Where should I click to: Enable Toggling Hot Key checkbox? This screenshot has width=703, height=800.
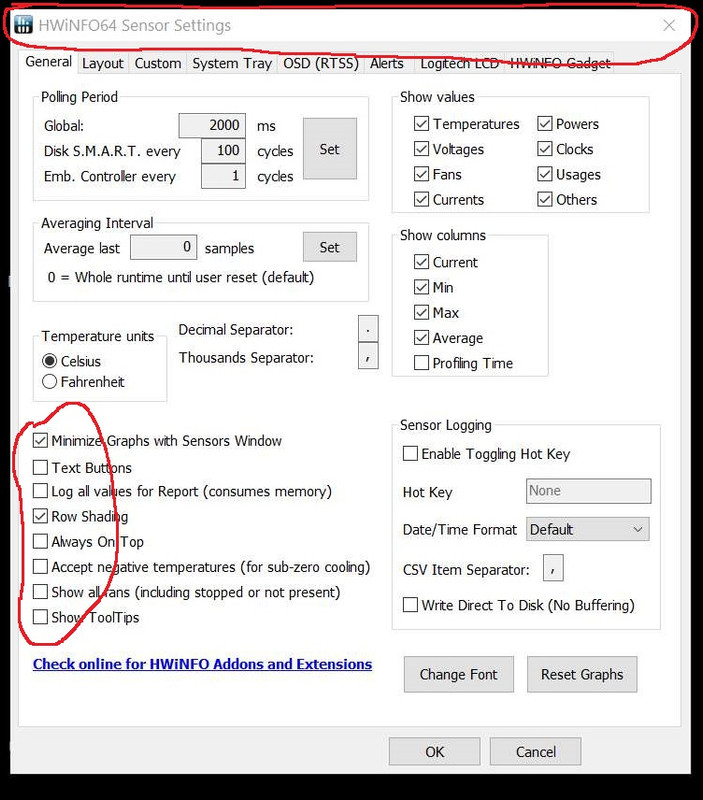[x=410, y=454]
